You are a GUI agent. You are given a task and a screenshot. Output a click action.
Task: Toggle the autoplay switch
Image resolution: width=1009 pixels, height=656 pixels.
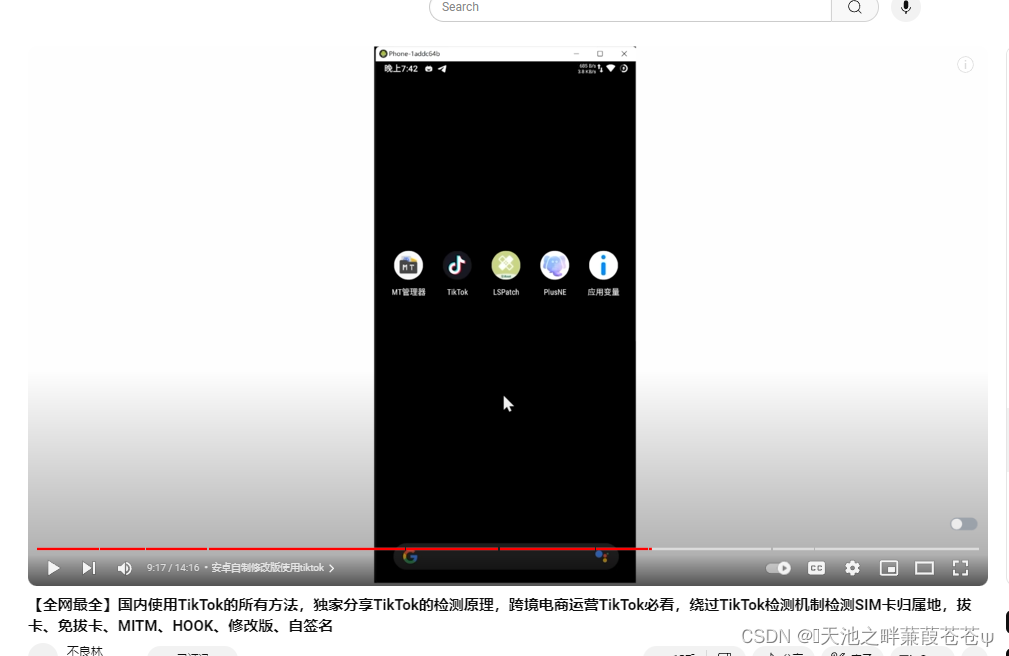pos(779,568)
